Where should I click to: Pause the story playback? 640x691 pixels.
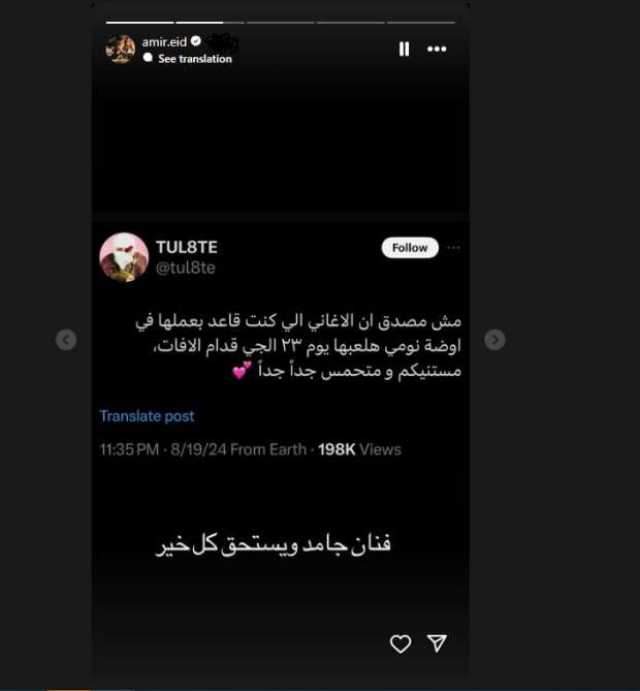[x=404, y=49]
